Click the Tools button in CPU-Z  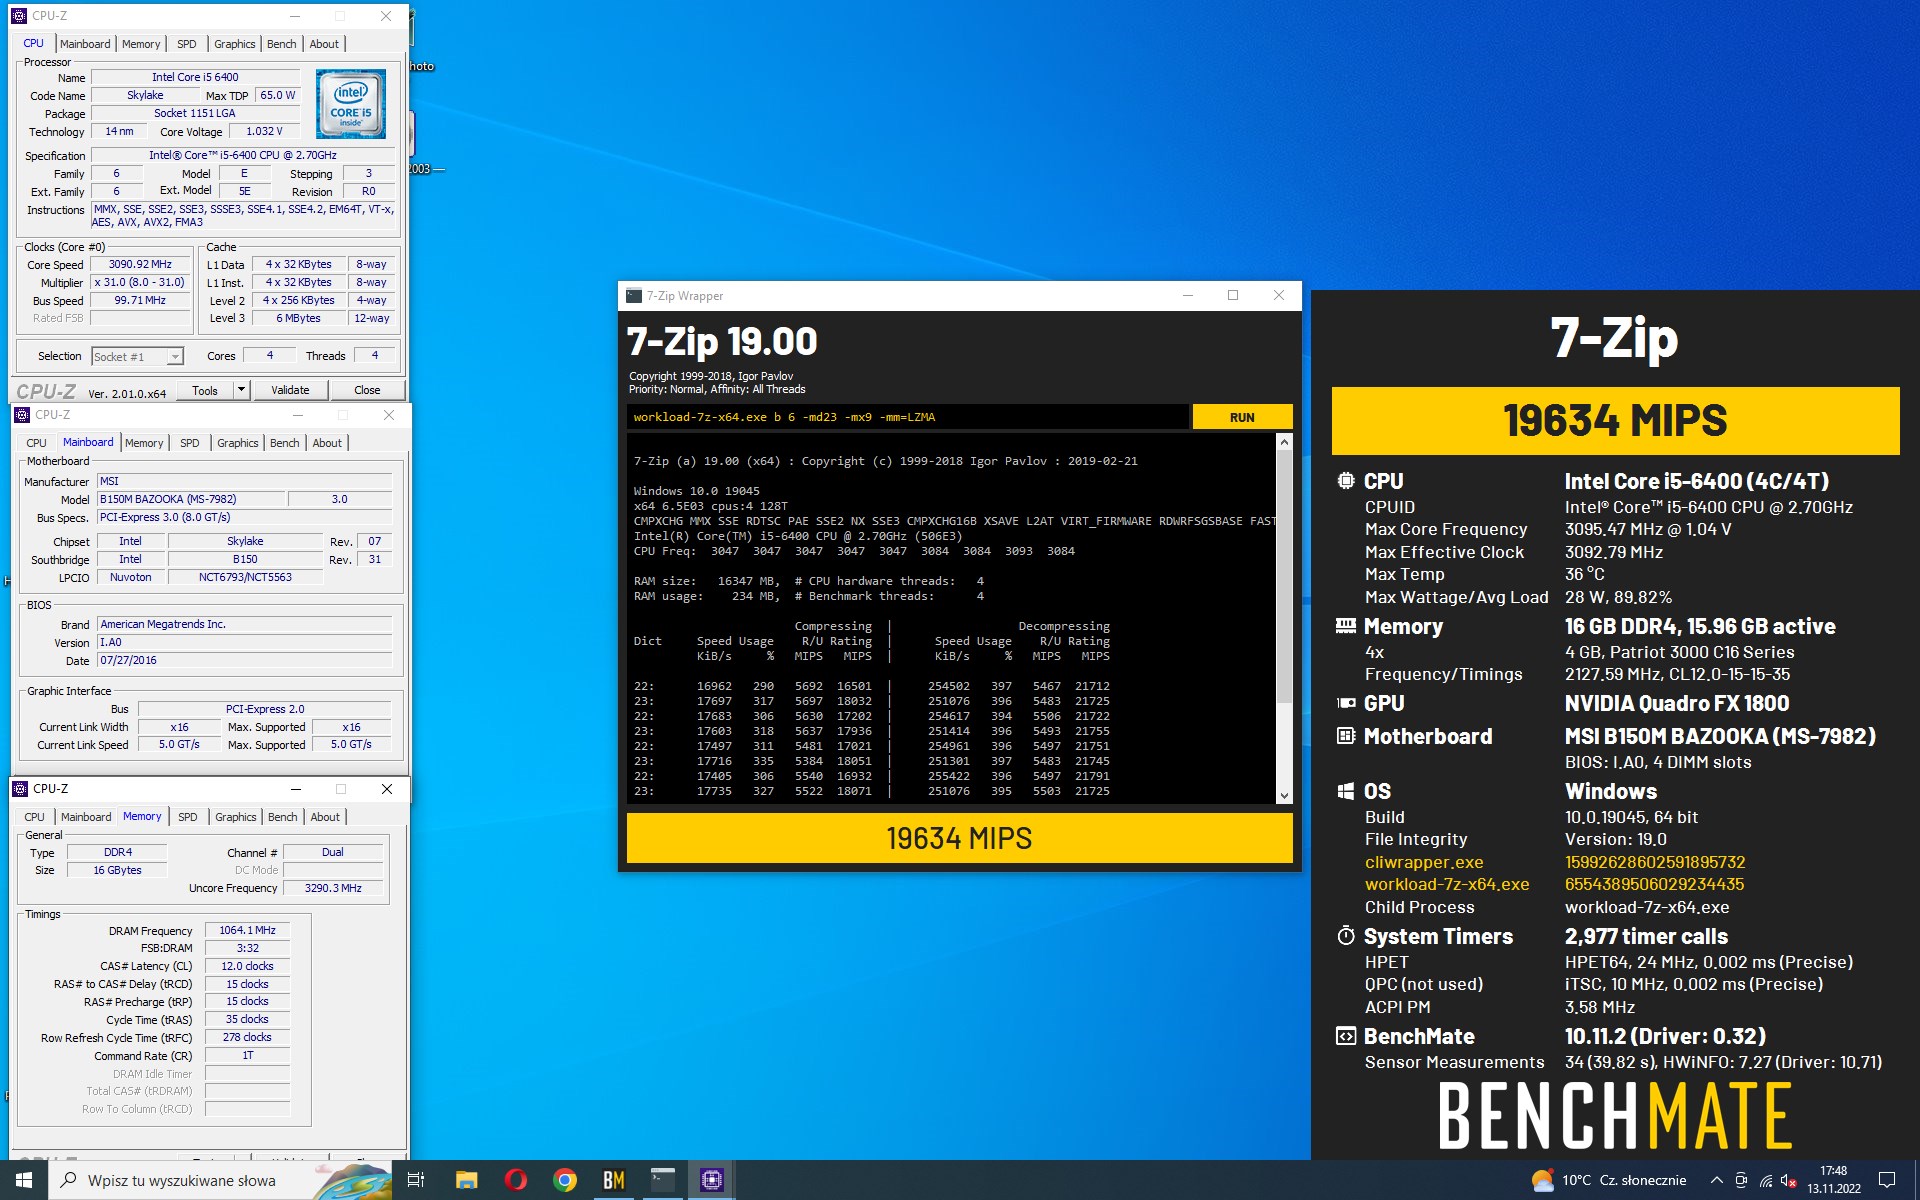point(205,390)
